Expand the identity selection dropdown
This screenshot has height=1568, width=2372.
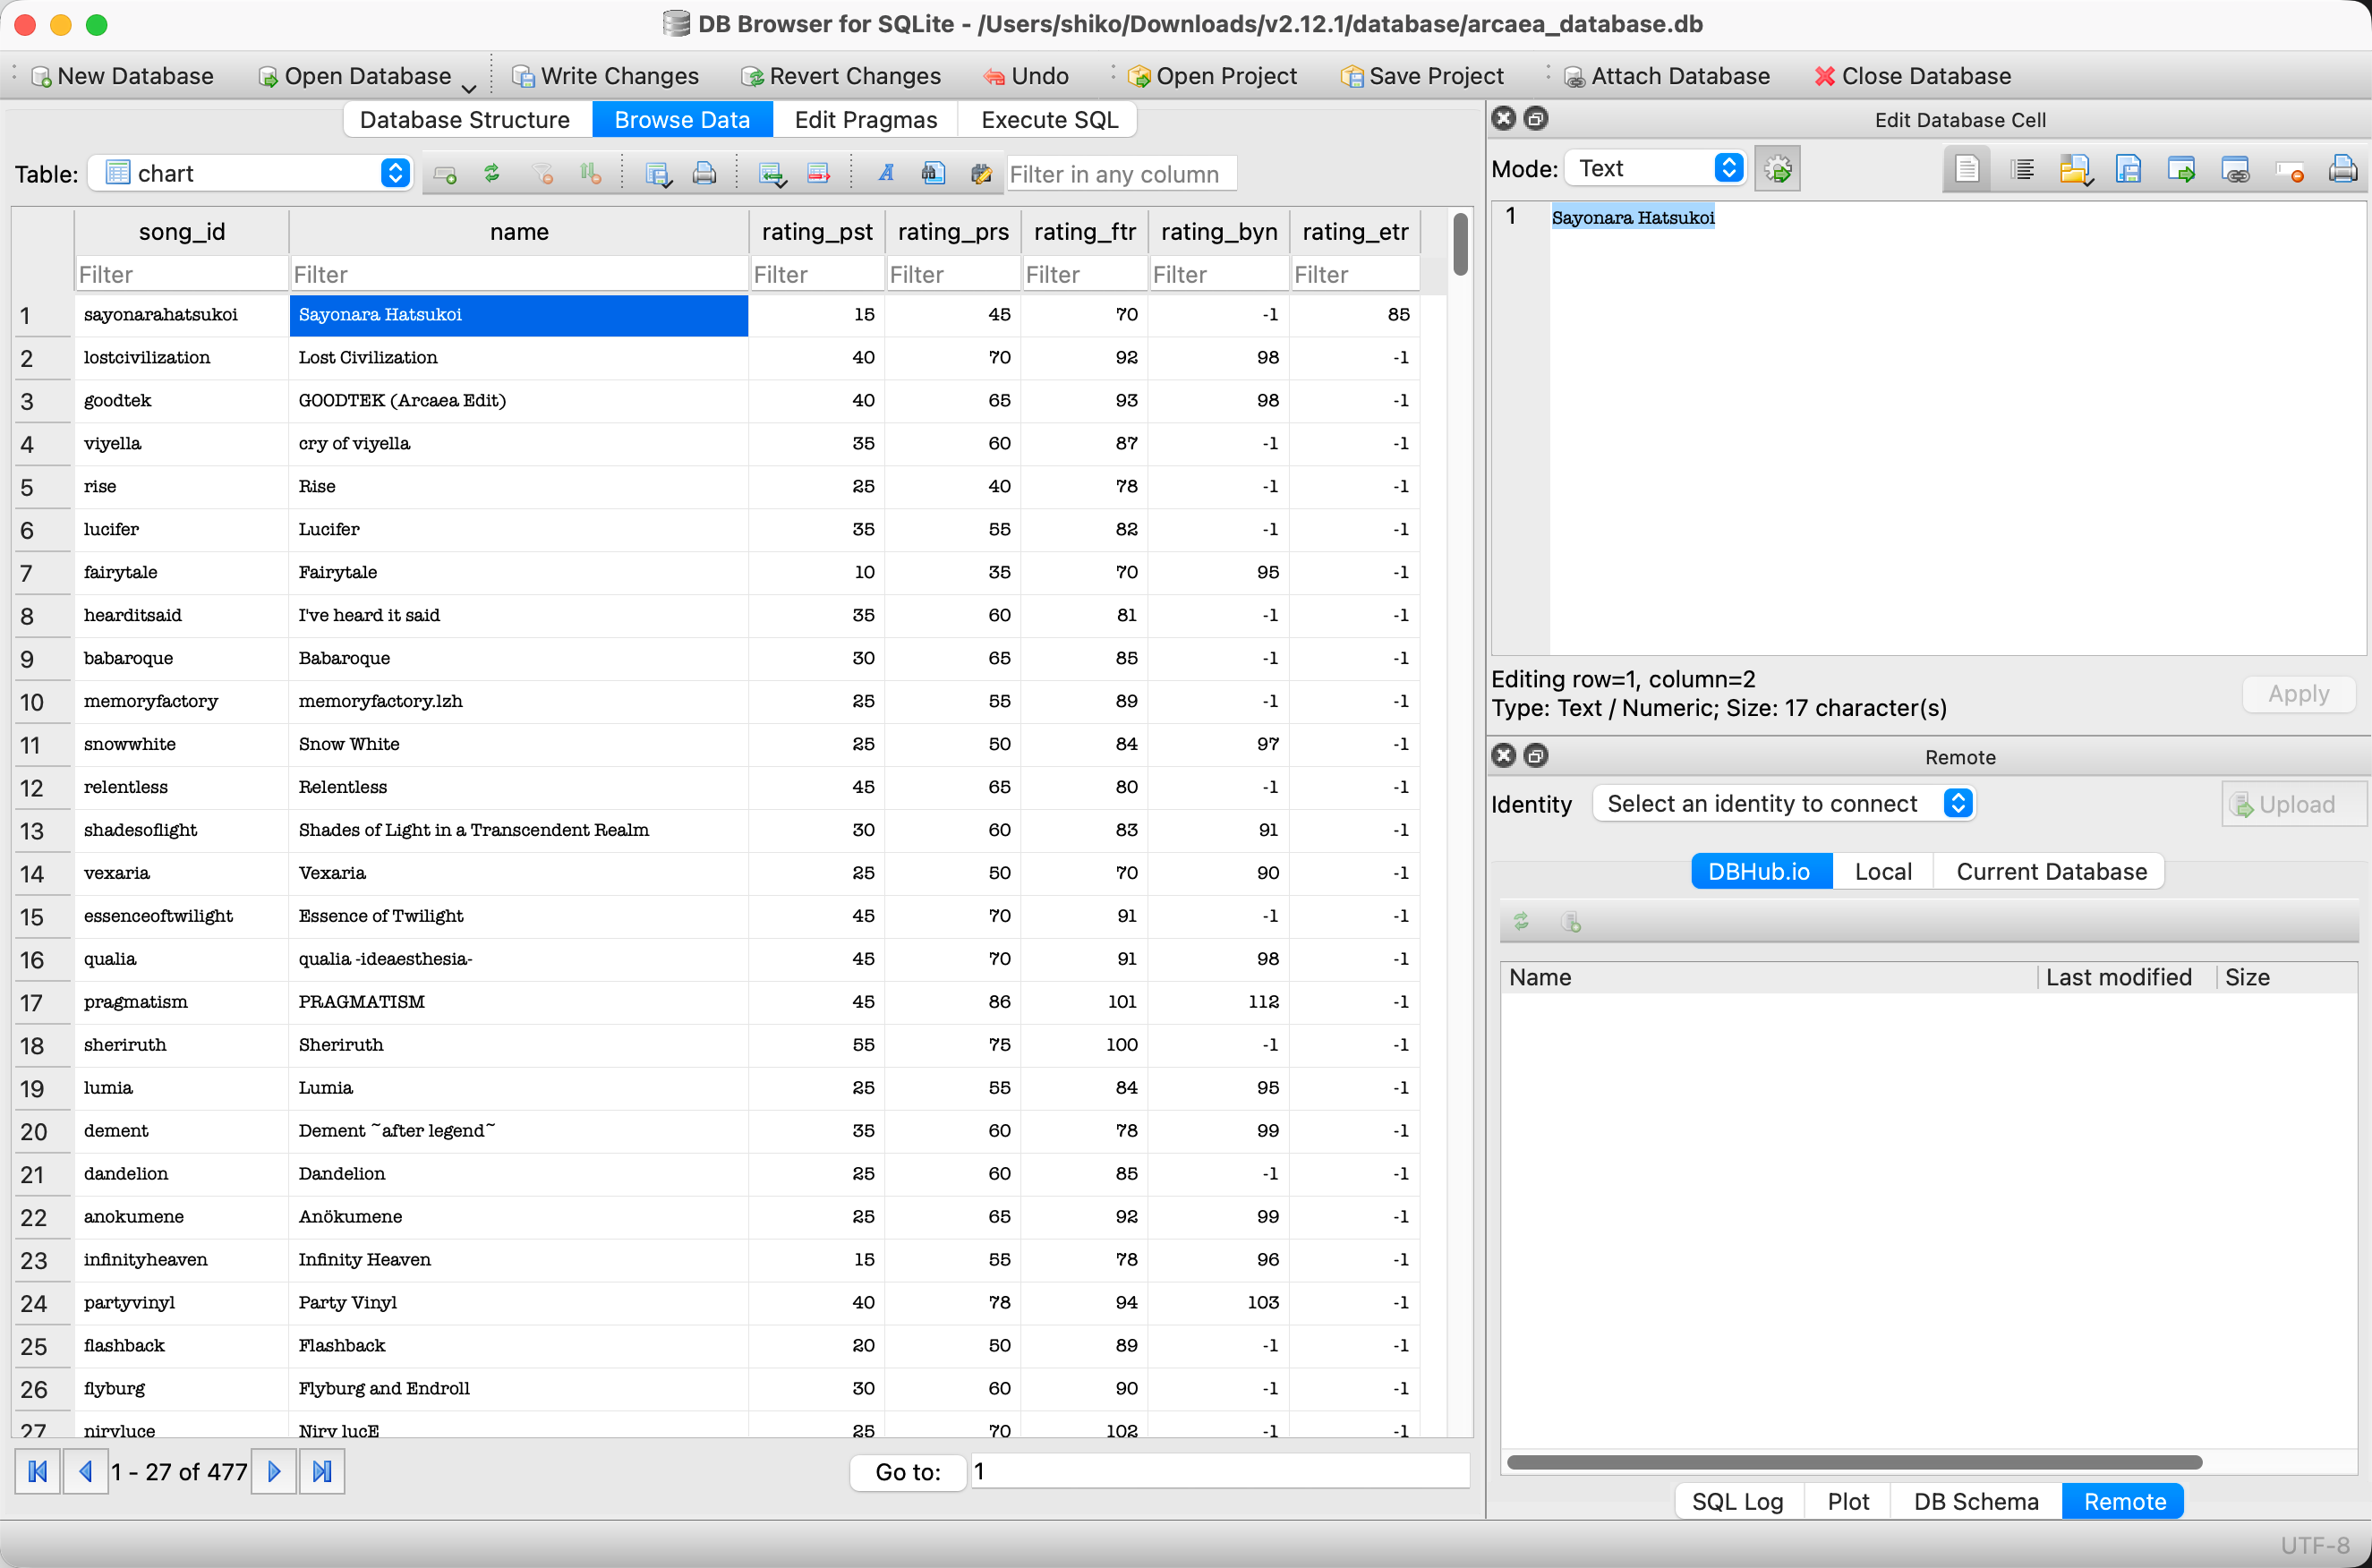pos(1783,804)
